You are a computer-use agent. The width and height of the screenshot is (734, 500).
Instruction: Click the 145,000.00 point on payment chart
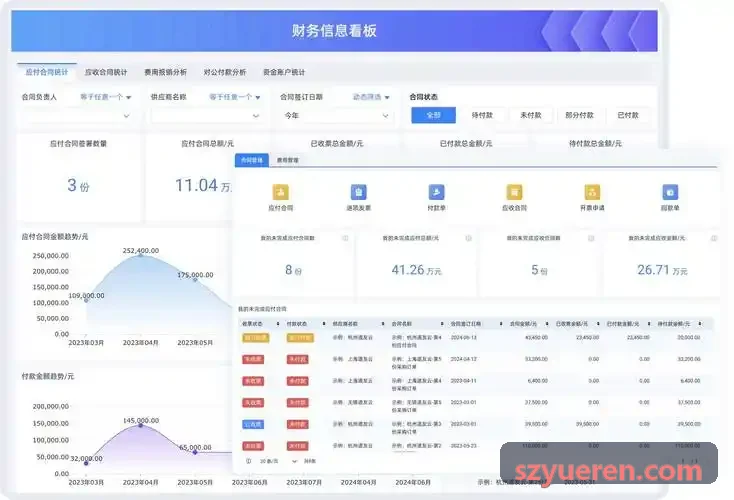click(x=140, y=425)
